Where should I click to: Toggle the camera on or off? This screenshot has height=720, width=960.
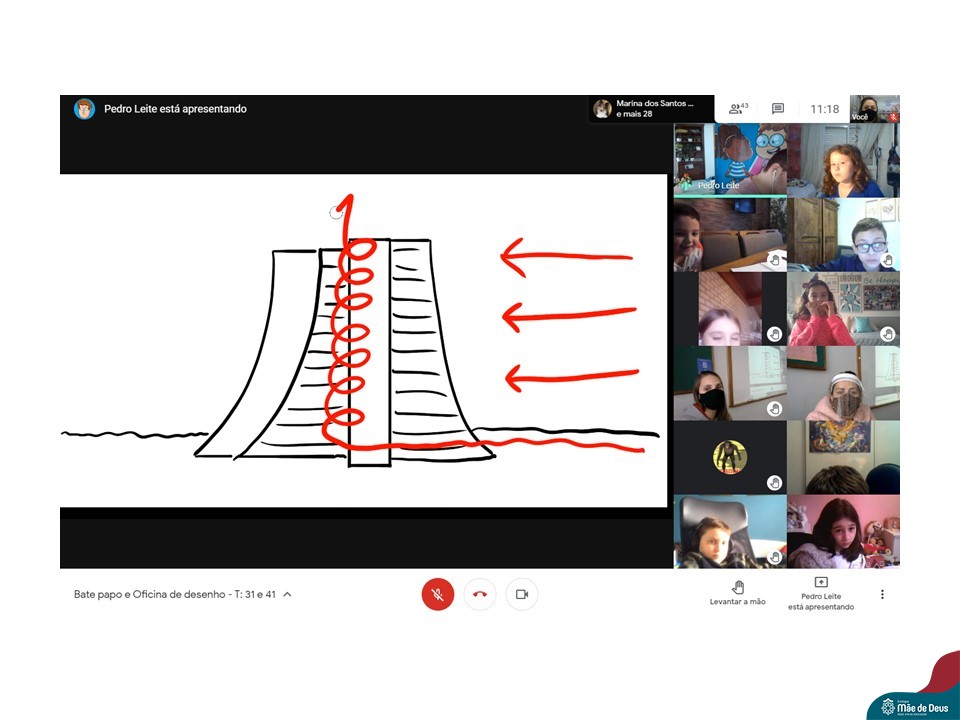coord(521,594)
